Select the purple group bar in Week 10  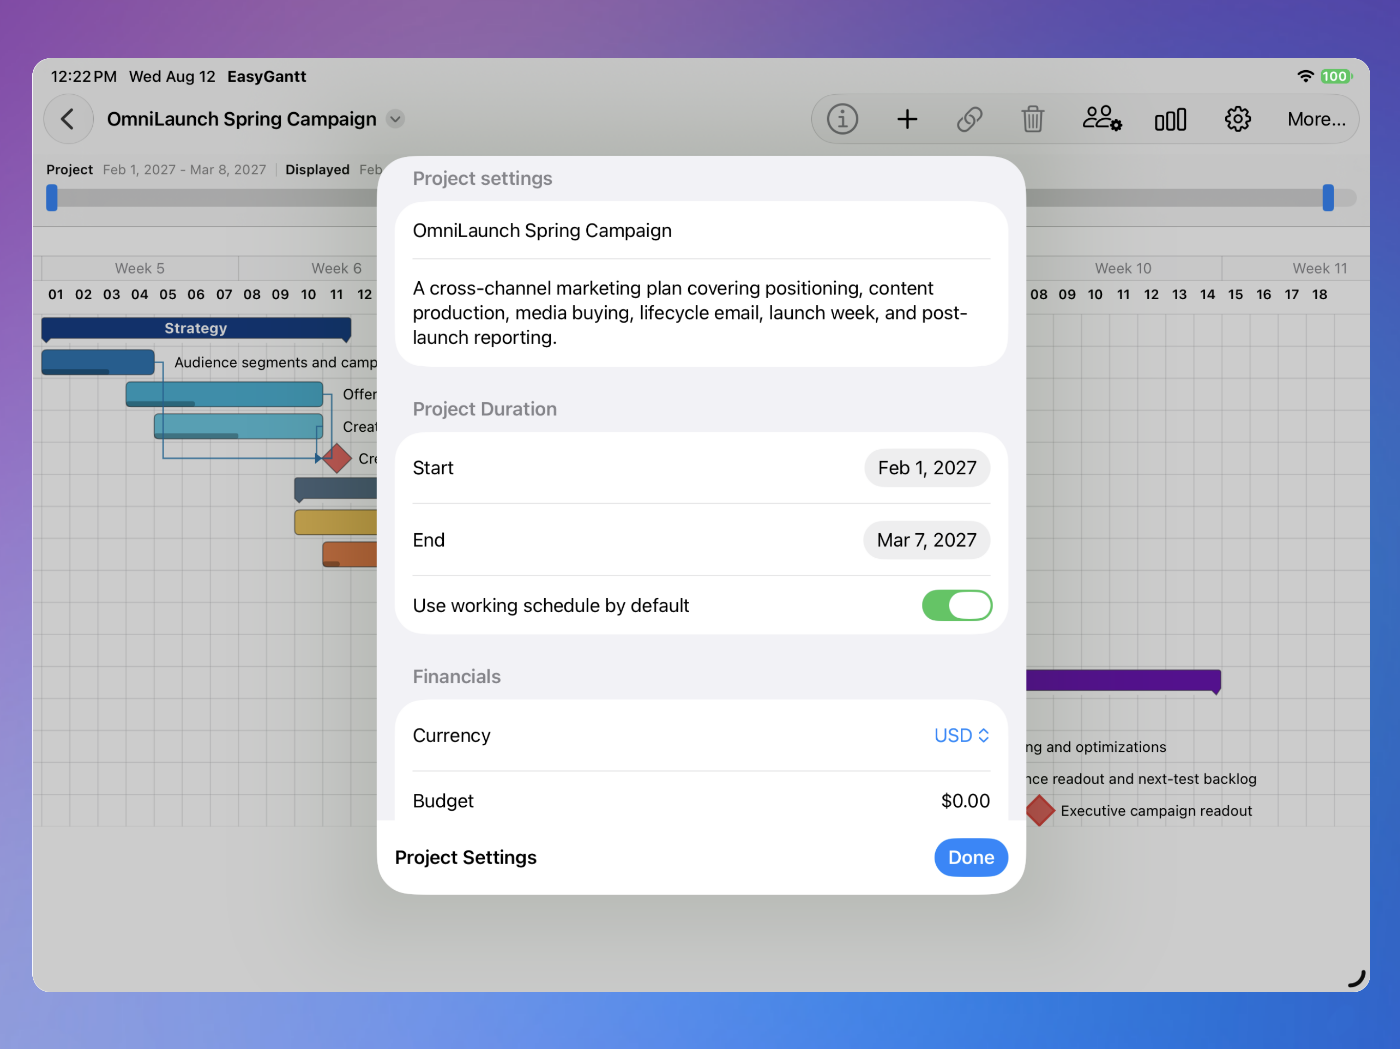[x=1123, y=681]
